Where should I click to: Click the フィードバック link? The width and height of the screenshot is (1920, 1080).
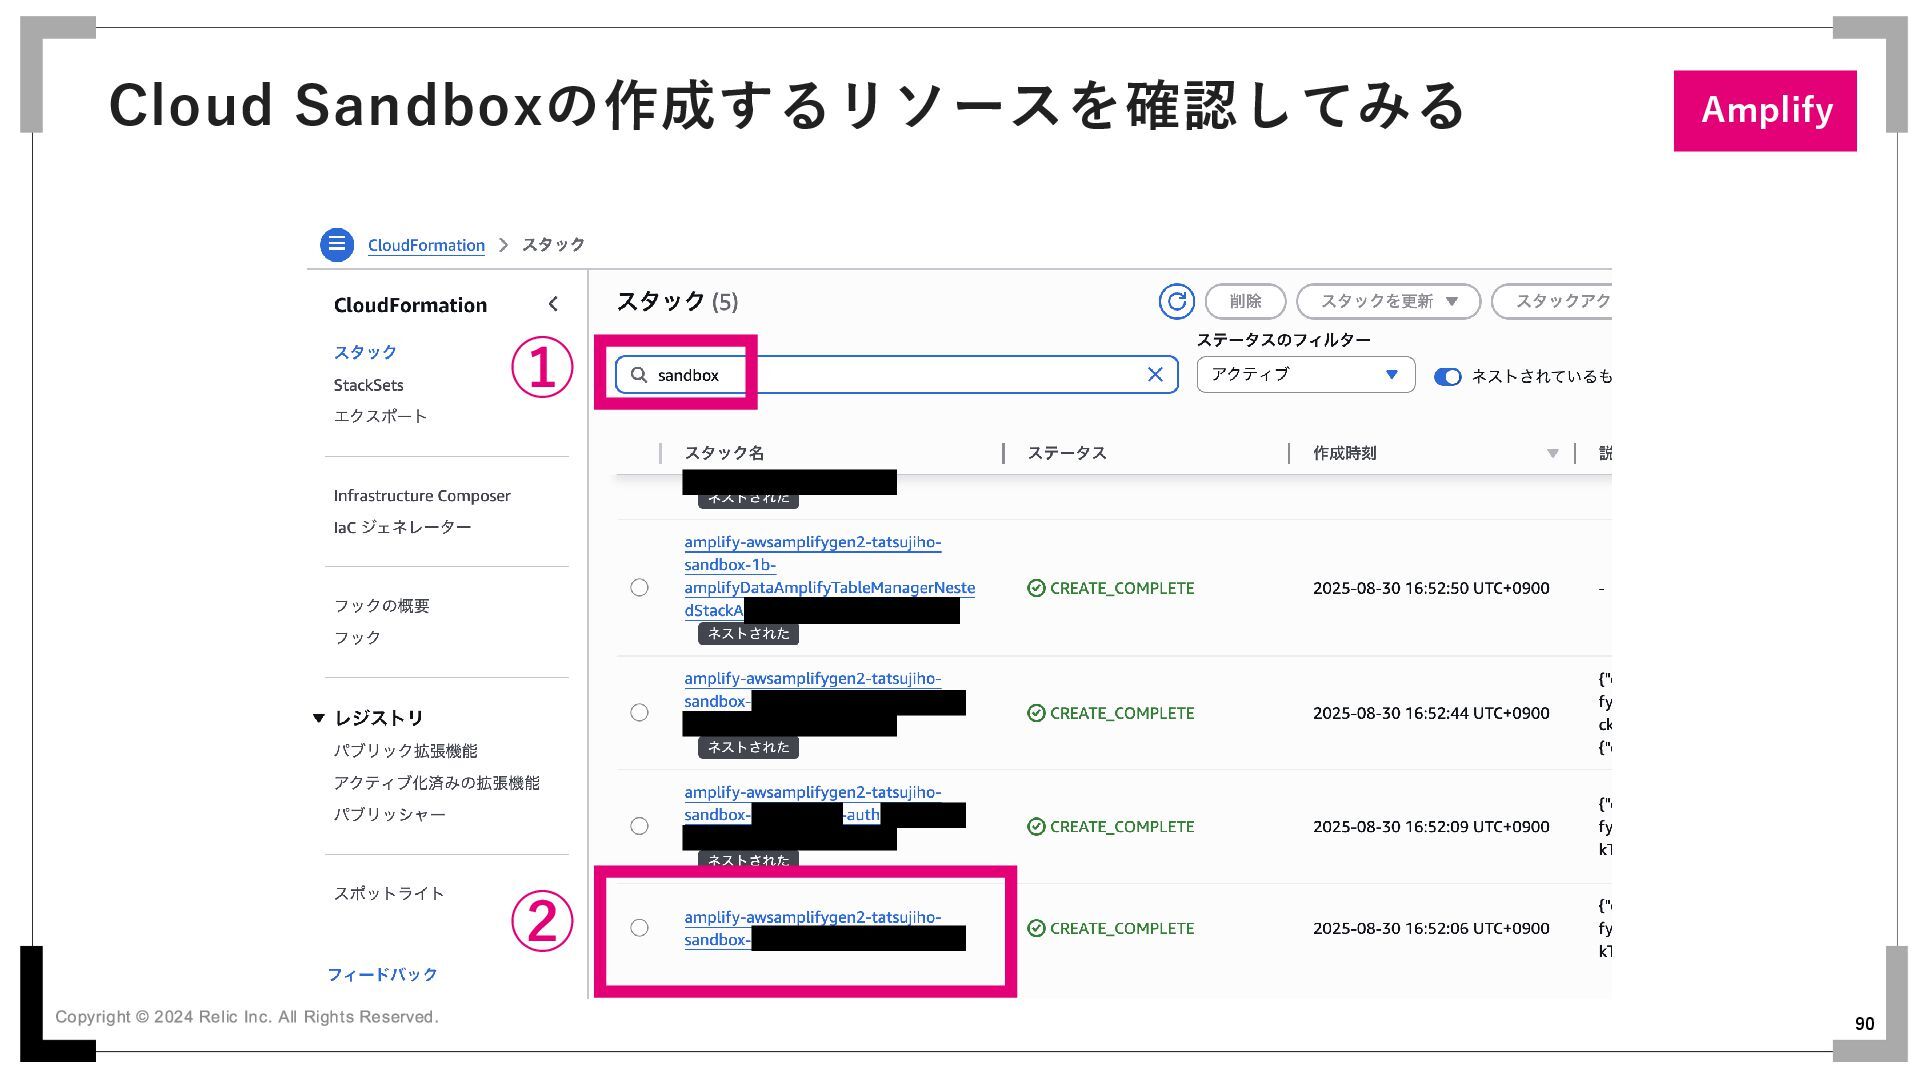[x=382, y=975]
